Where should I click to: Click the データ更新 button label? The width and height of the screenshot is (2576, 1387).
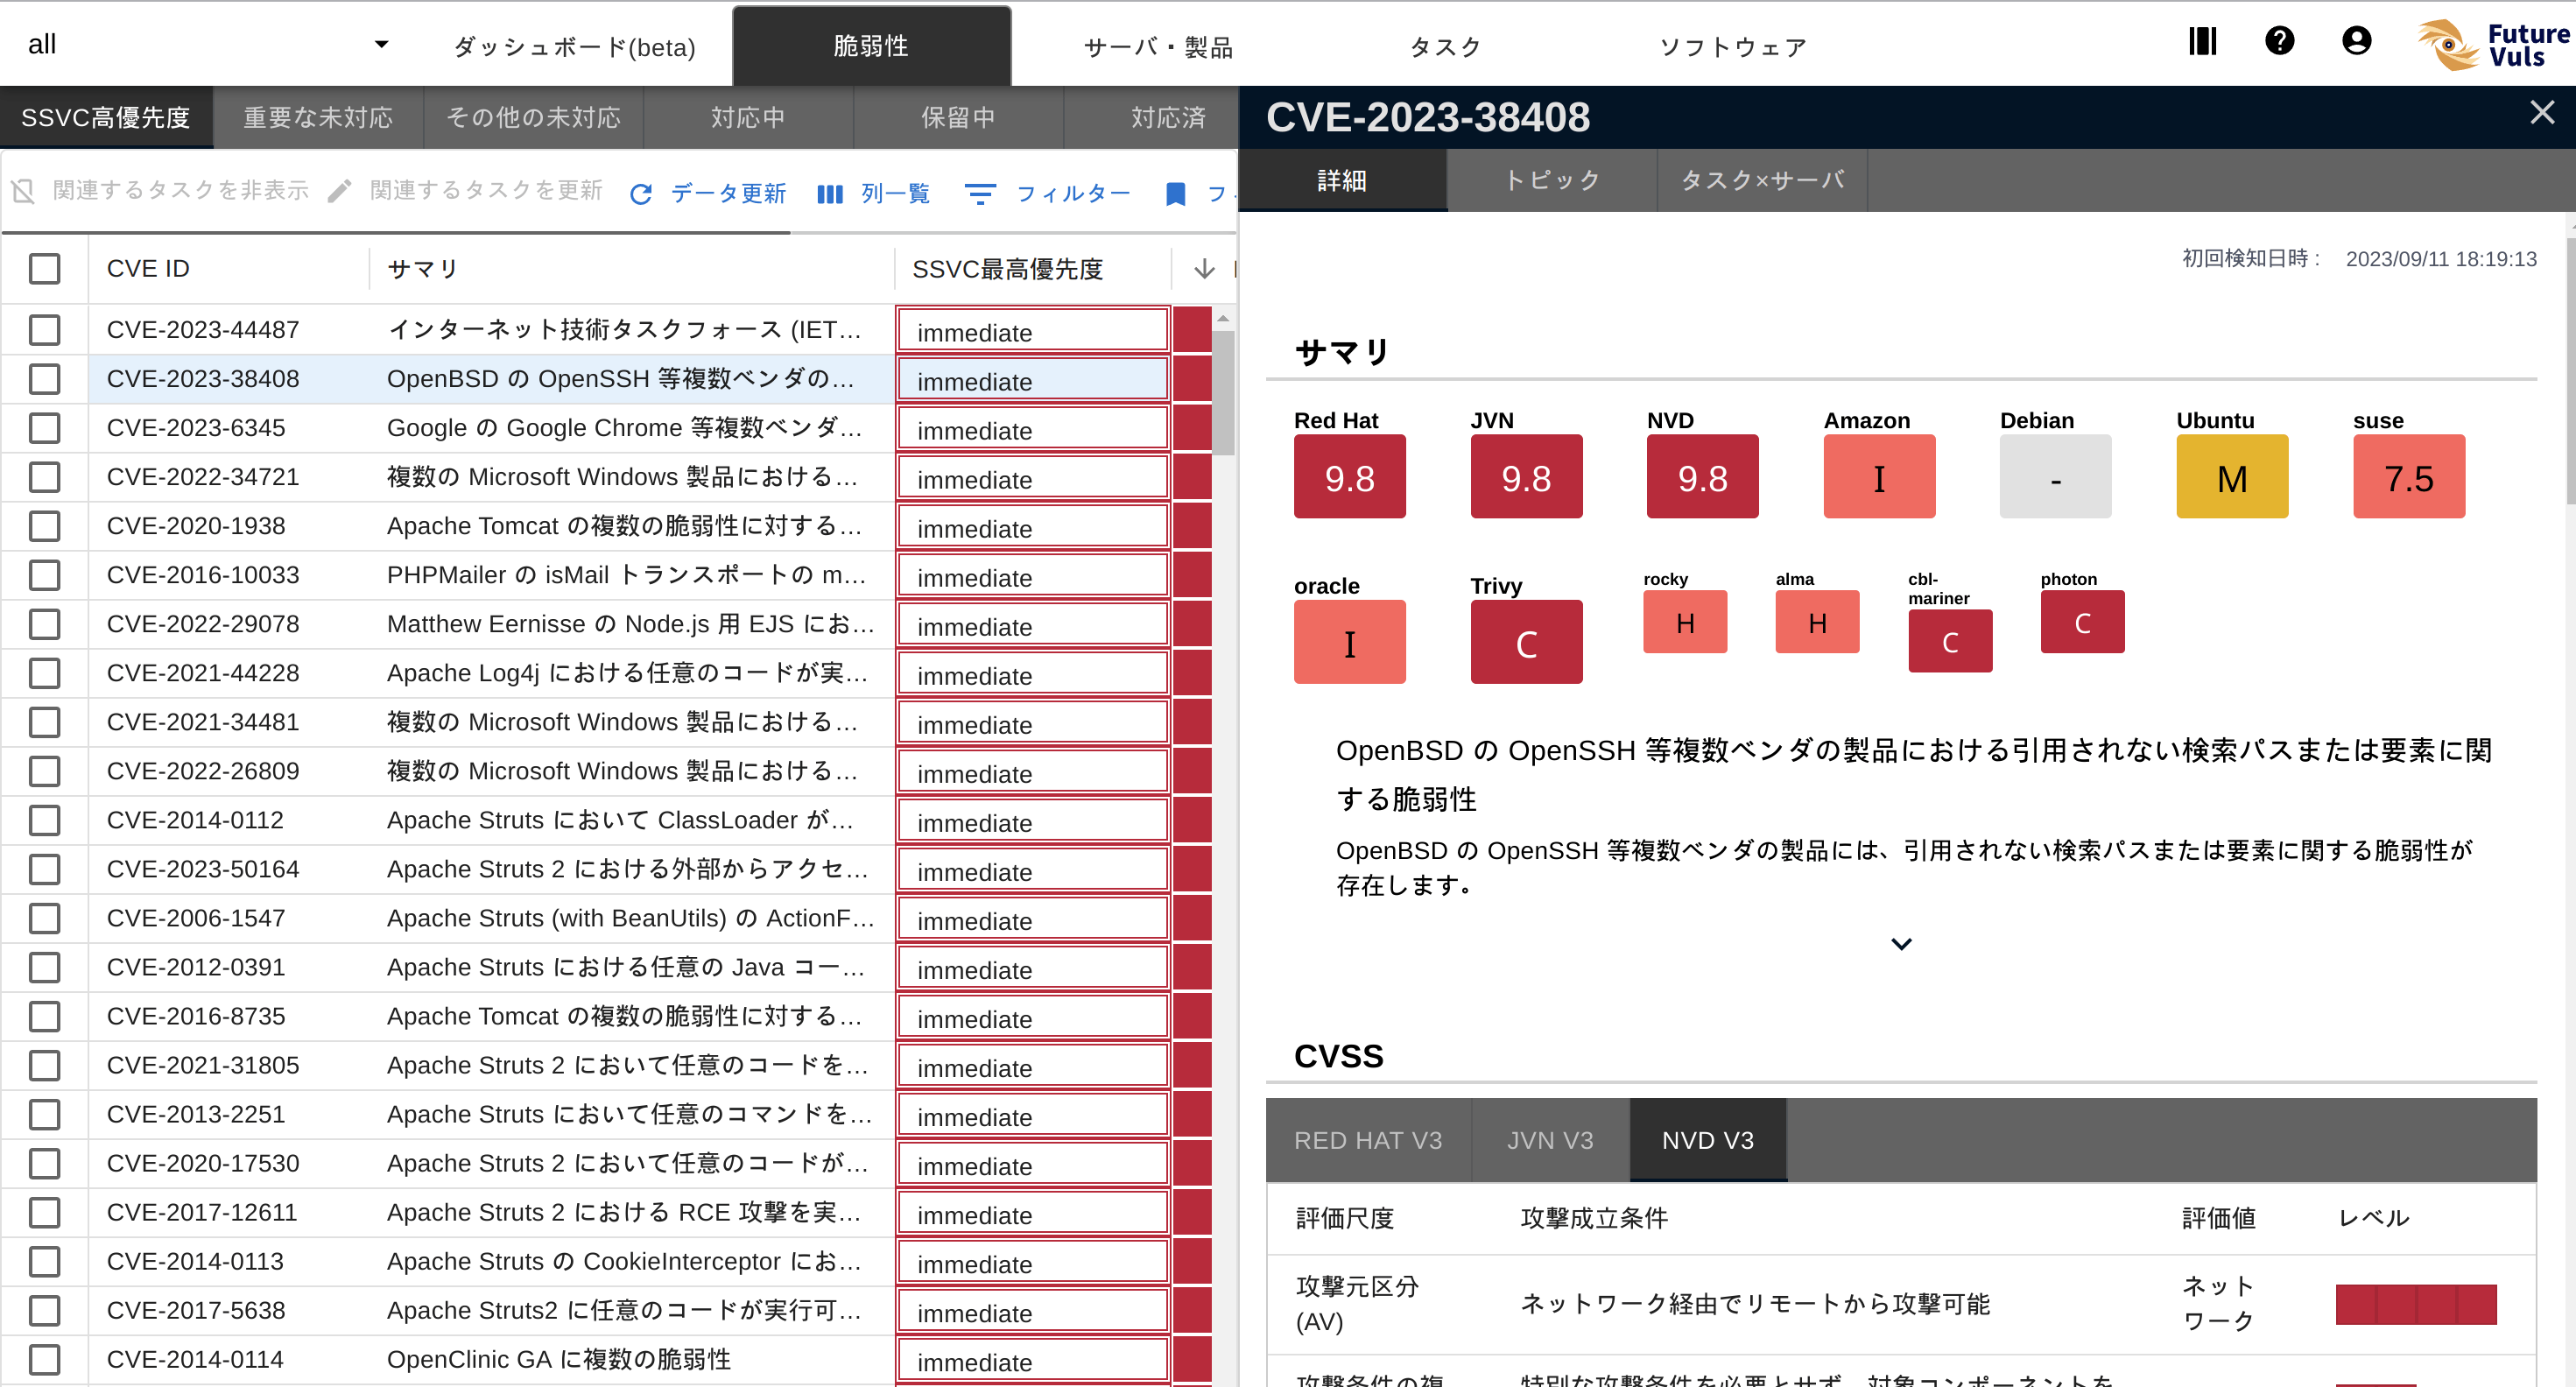coord(728,194)
